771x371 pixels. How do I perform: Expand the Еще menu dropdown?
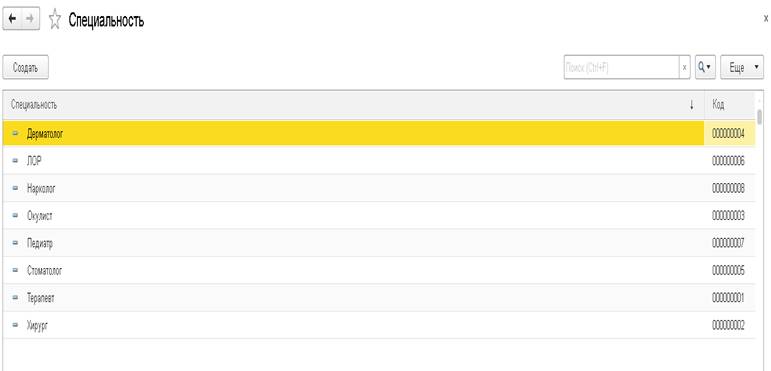(742, 67)
